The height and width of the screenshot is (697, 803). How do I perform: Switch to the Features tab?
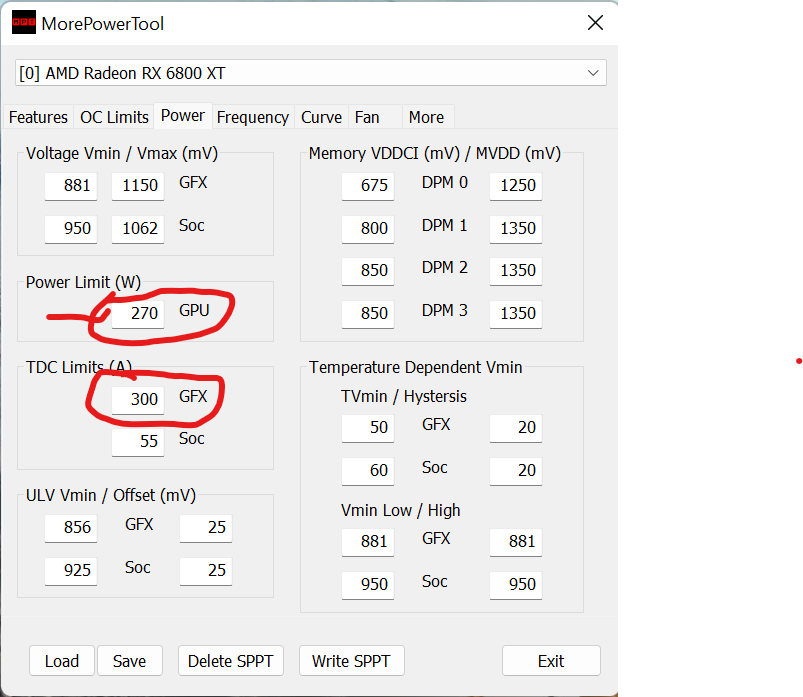(38, 117)
